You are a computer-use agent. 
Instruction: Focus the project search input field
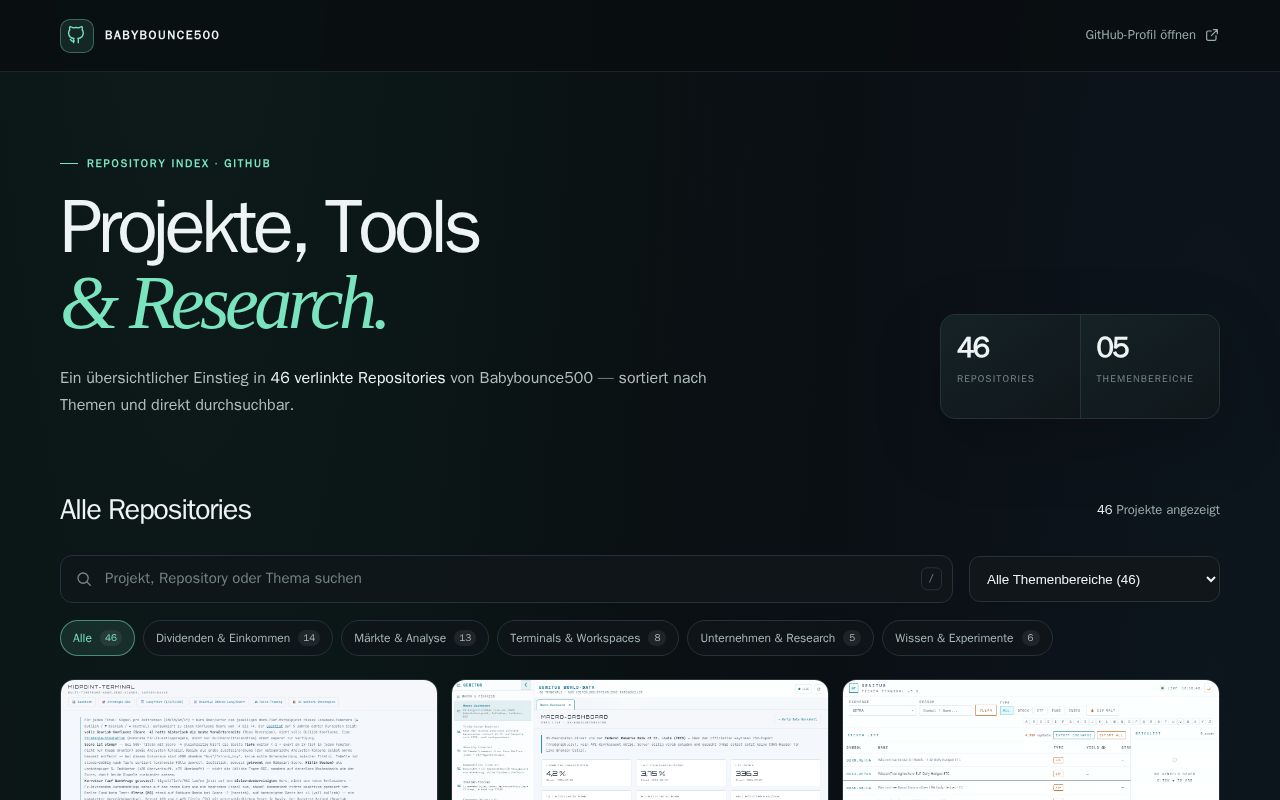point(506,579)
